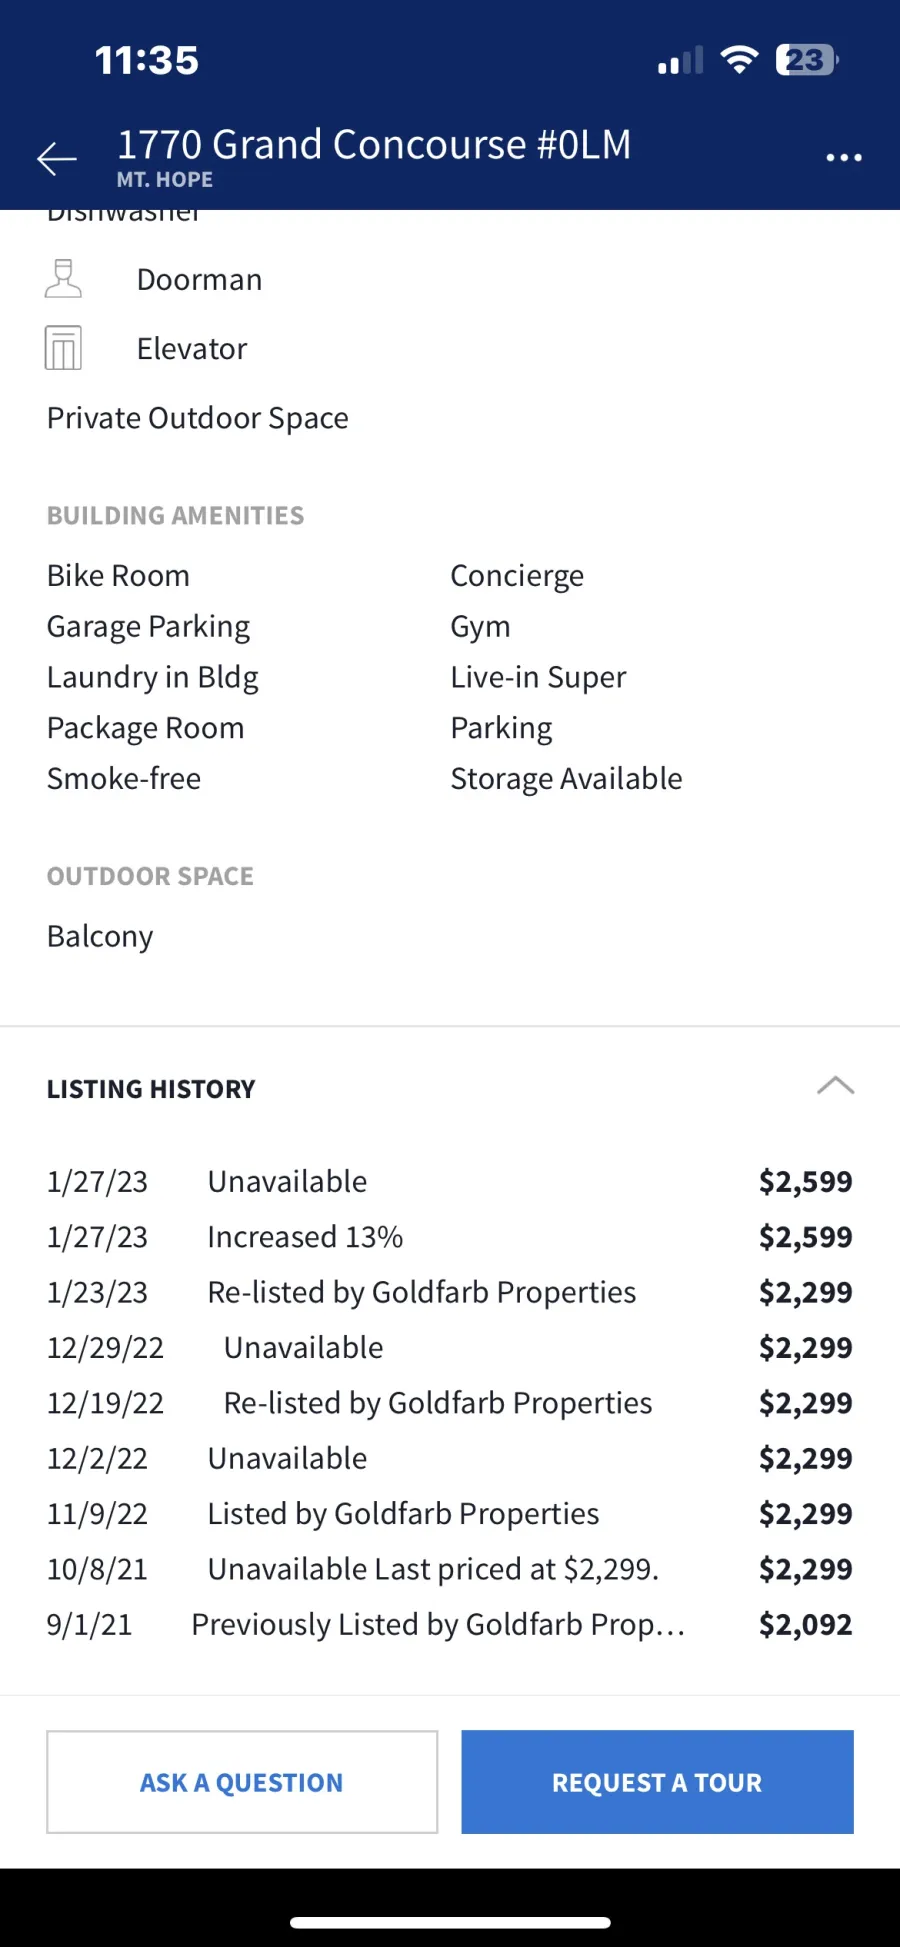Tap the battery indicator icon
900x1947 pixels.
coord(806,60)
